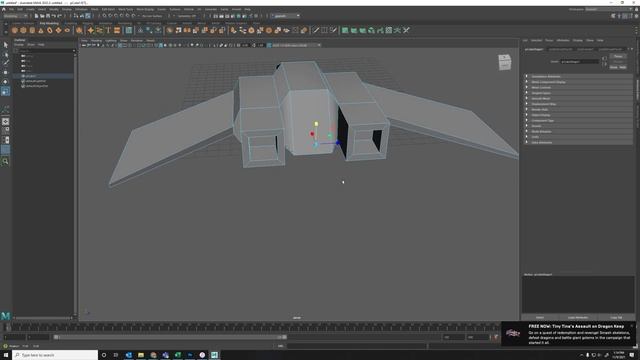Click the Open Scene icon

[x=42, y=16]
